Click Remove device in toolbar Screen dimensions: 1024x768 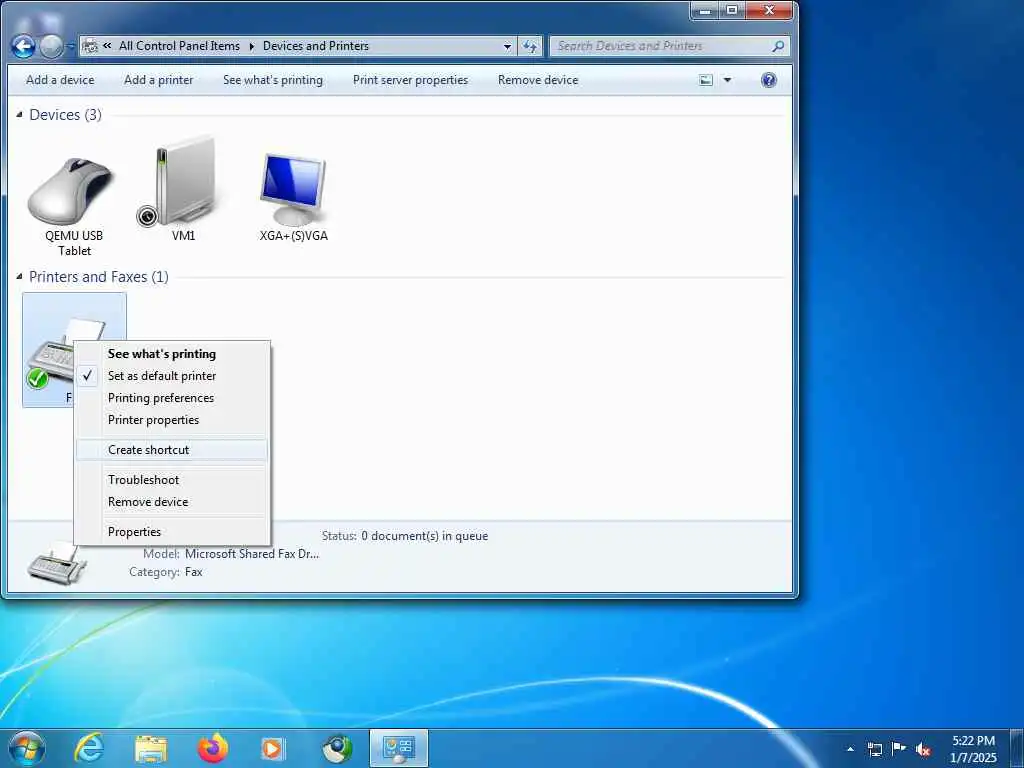(538, 80)
